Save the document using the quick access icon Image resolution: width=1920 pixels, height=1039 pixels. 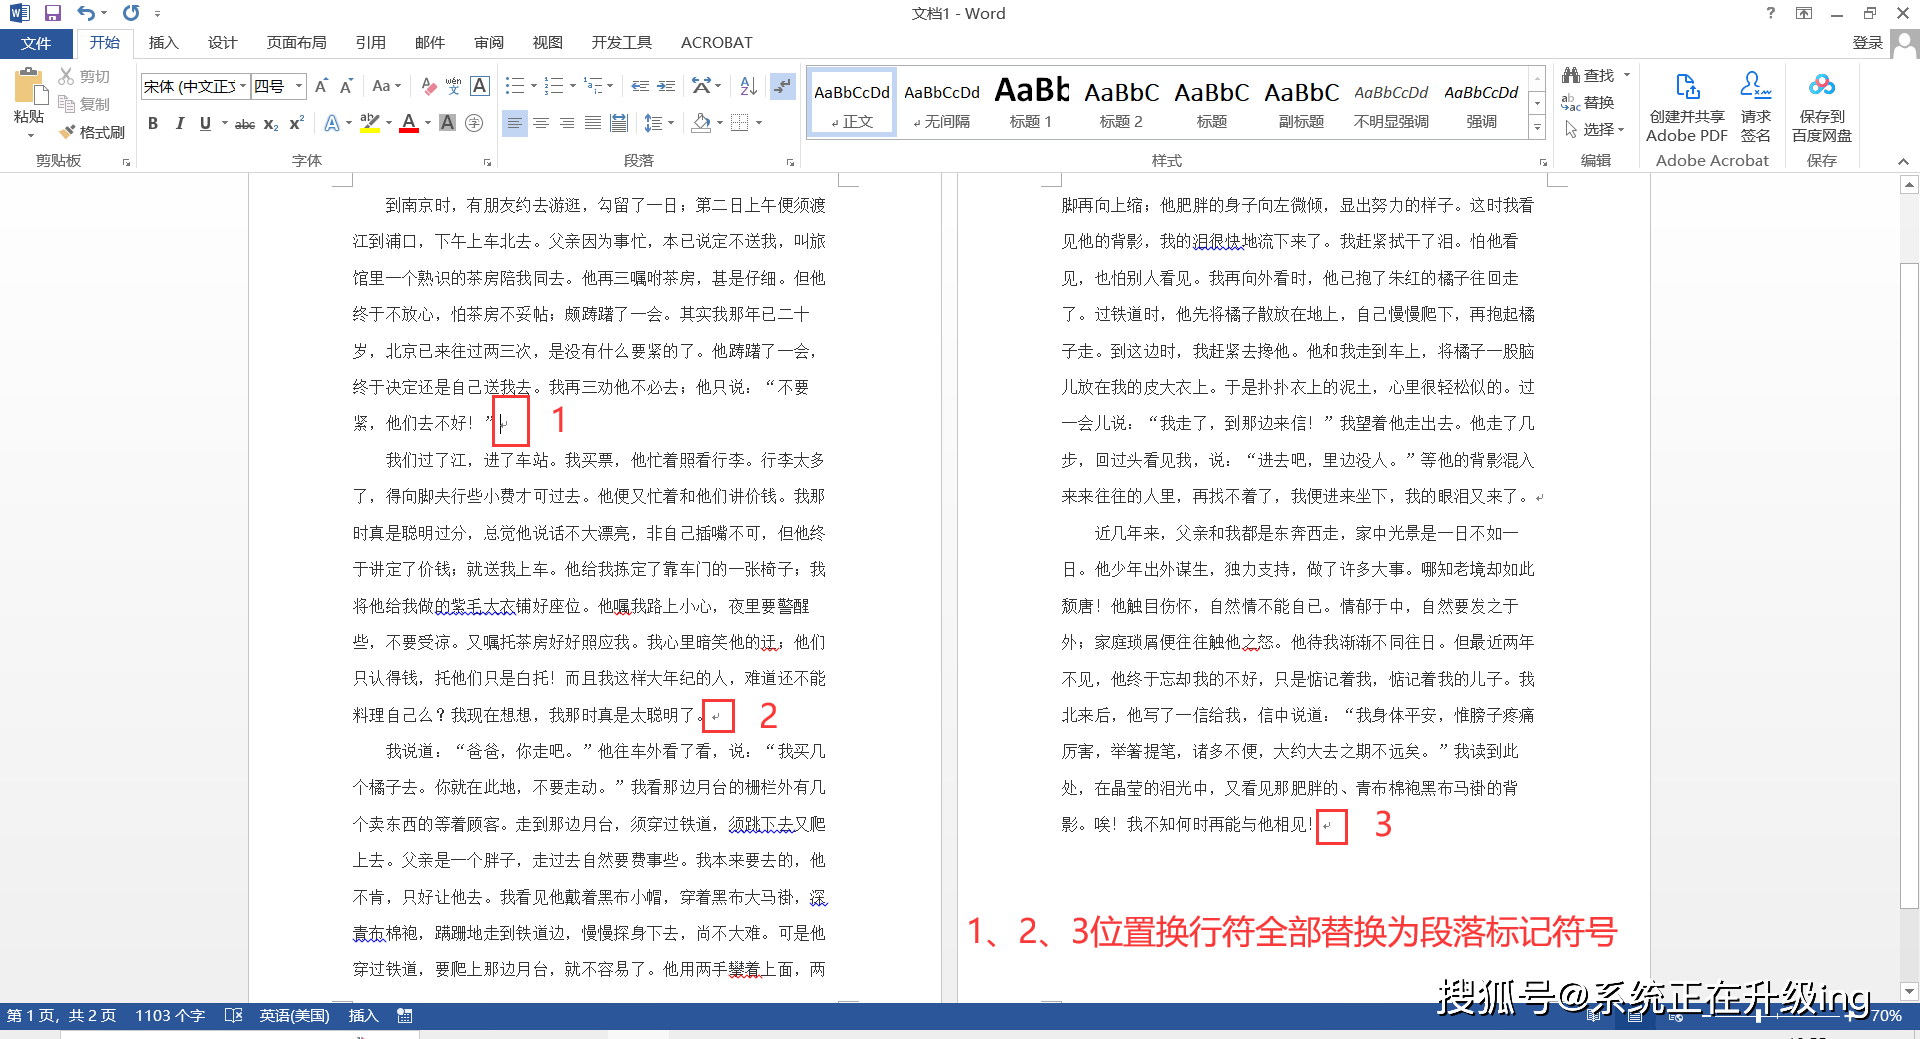[x=53, y=13]
